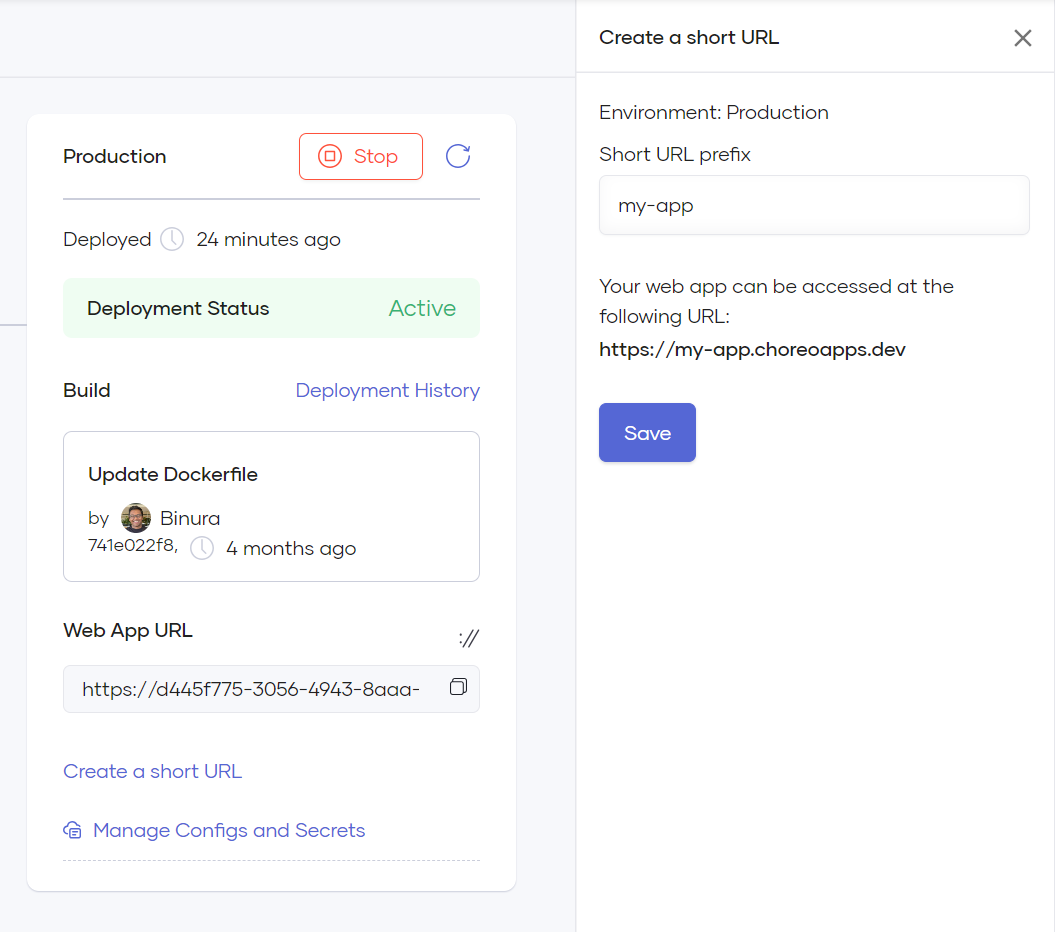Click the clock icon beside 4 months ago
The height and width of the screenshot is (932, 1055).
[x=202, y=548]
